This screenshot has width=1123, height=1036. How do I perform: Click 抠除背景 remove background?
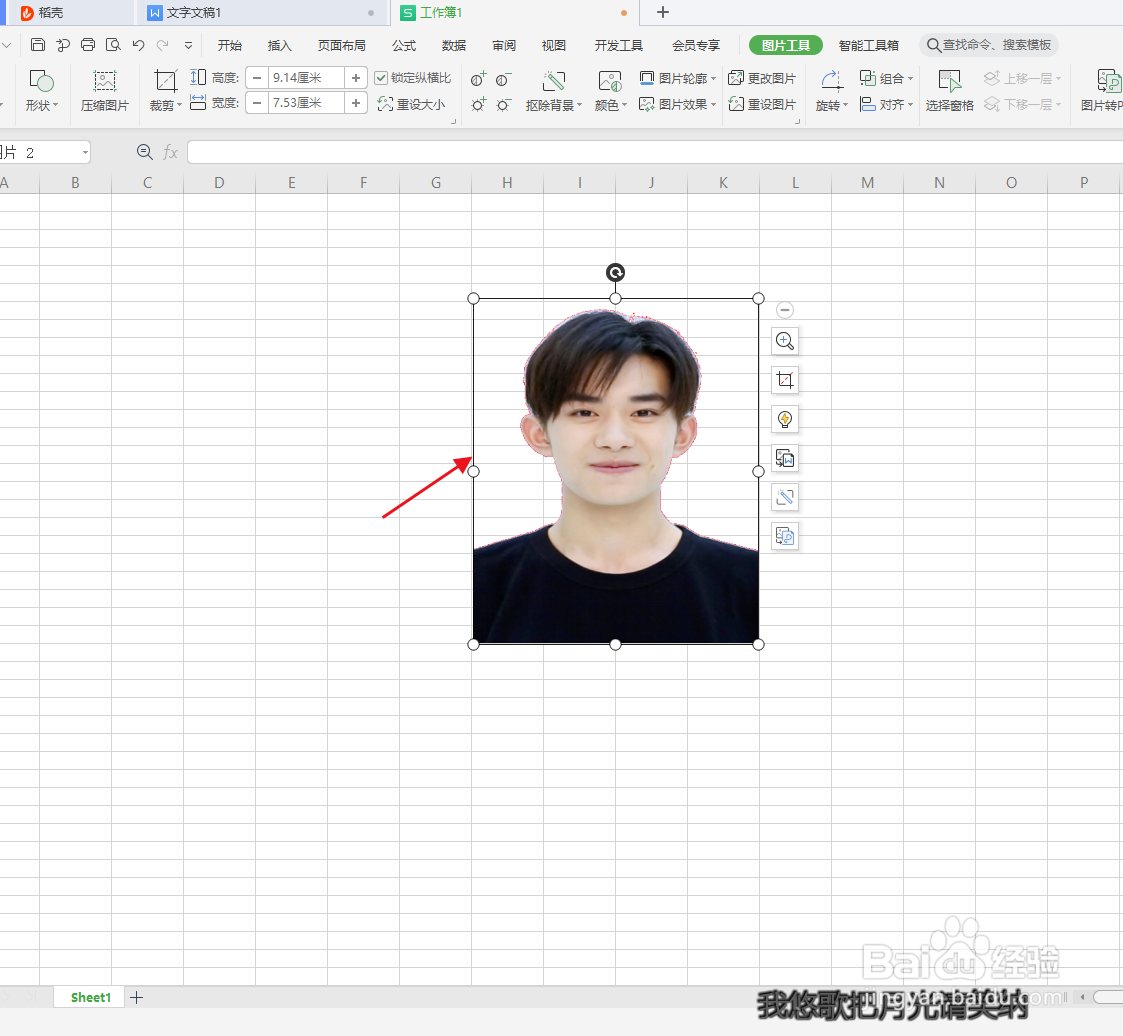pos(554,90)
